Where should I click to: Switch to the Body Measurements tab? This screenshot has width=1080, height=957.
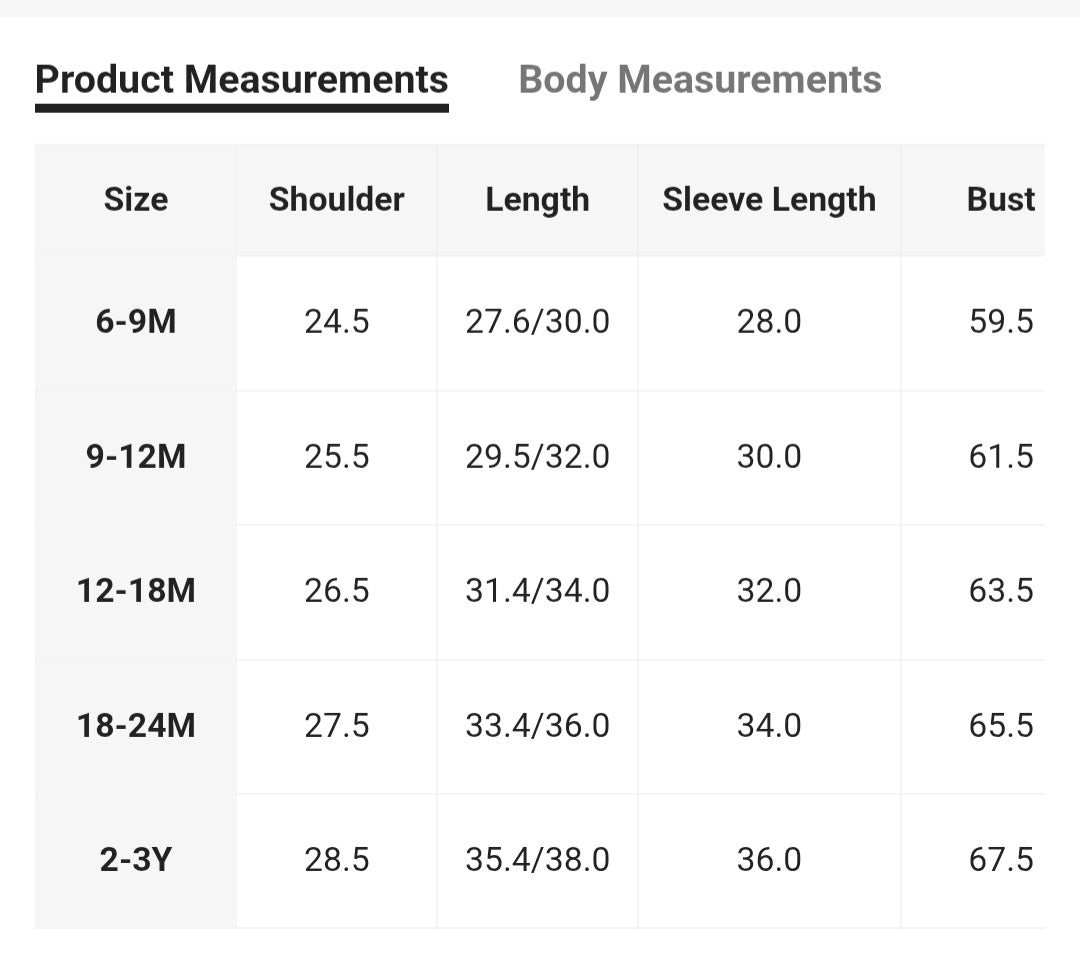pos(700,80)
